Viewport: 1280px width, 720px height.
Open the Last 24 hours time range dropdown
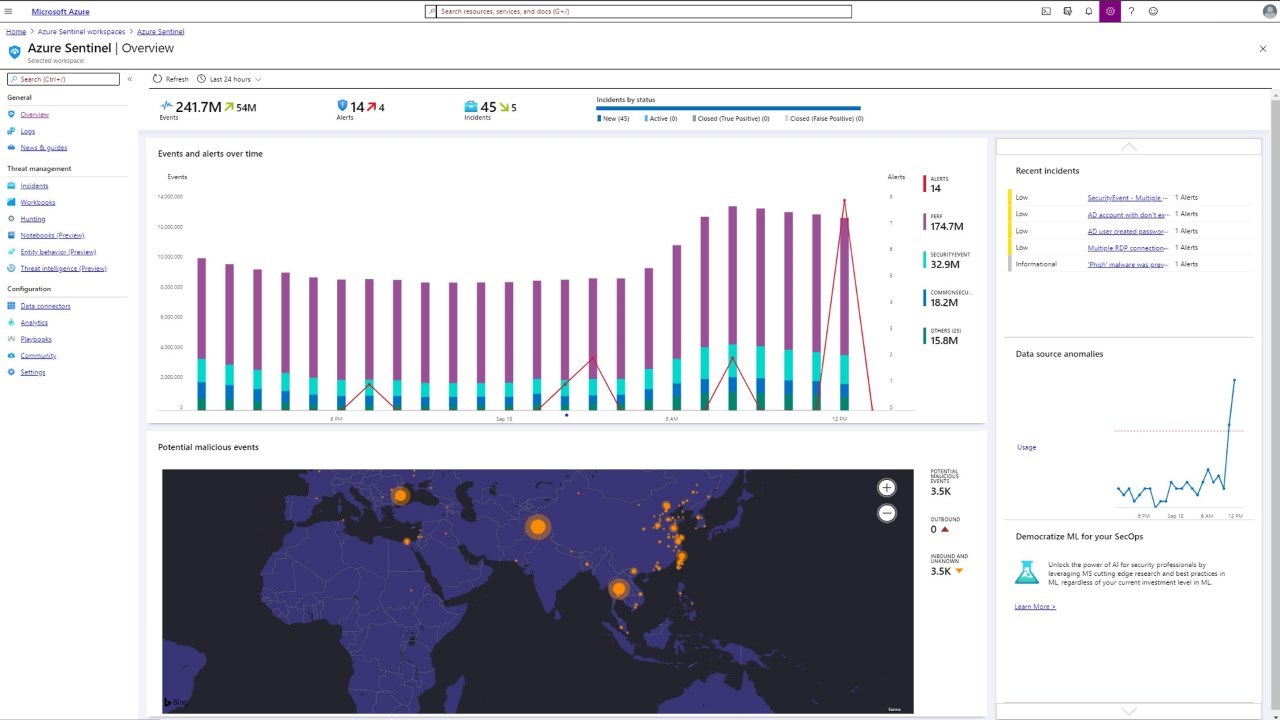(x=229, y=79)
